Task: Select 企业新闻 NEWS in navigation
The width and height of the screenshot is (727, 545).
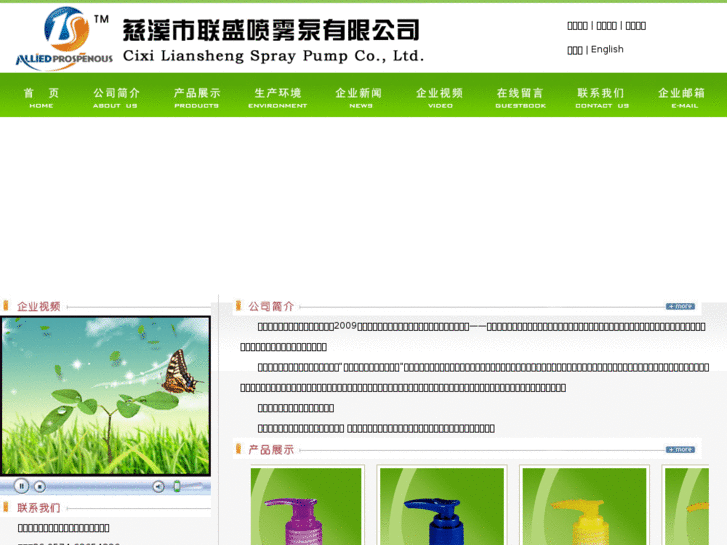Action: coord(358,98)
